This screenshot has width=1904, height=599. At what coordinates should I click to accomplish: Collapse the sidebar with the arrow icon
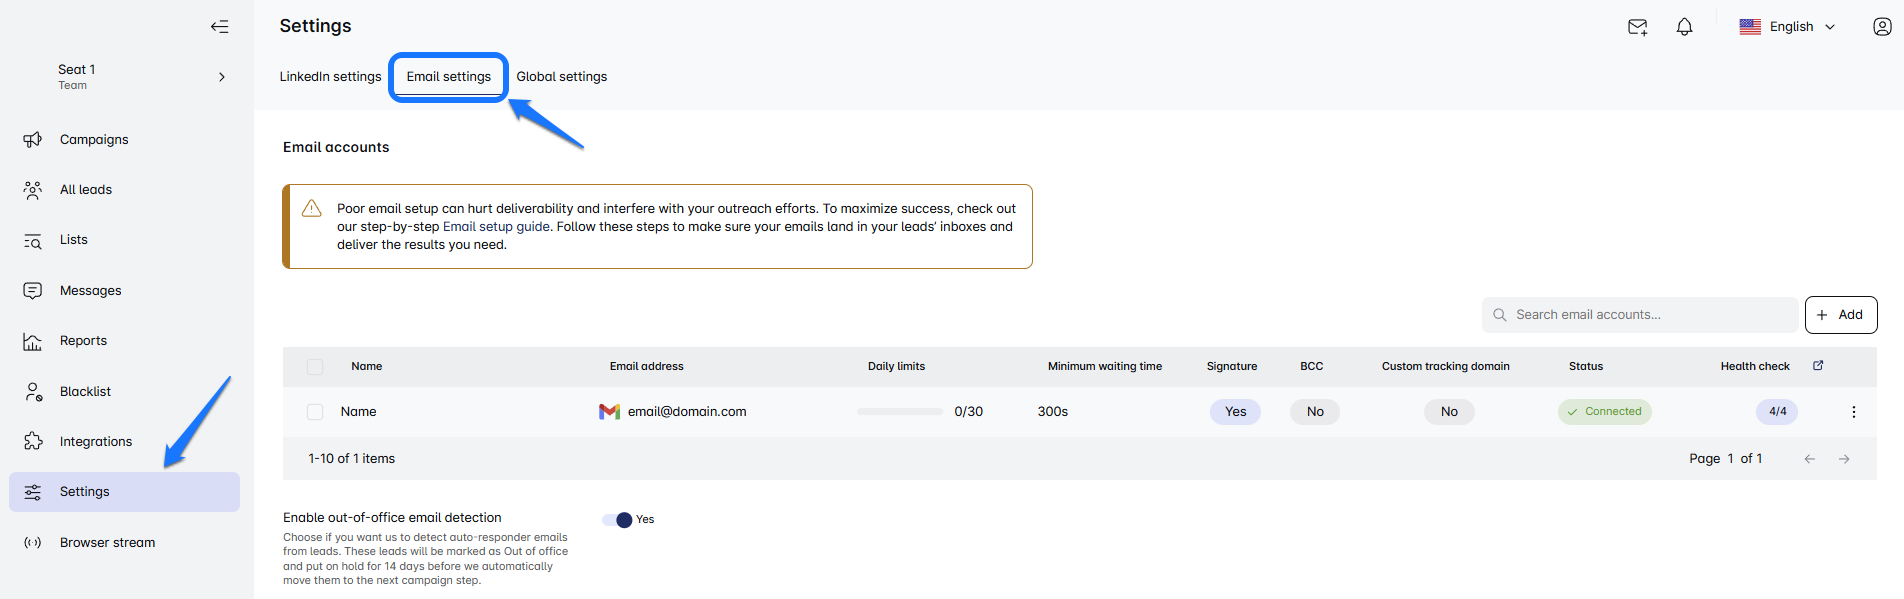(x=219, y=27)
